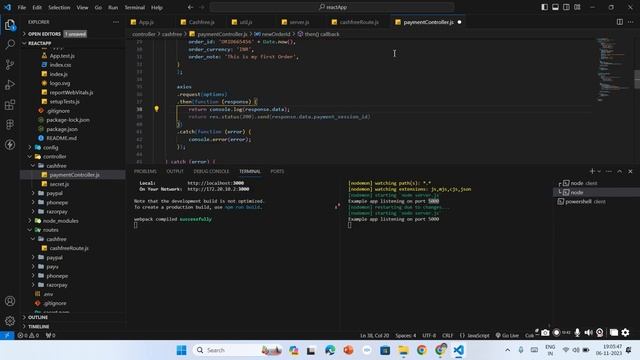Expand the Outline section

click(x=73, y=317)
